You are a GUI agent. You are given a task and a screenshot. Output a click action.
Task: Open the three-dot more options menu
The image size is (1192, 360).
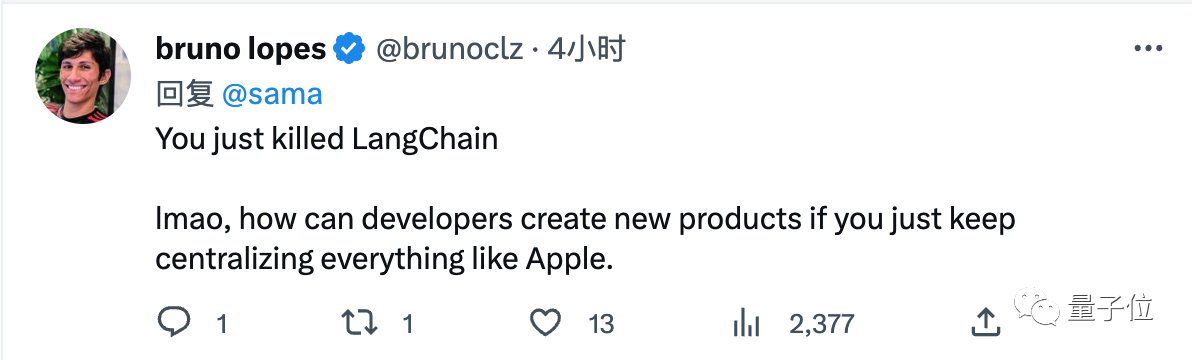click(x=1148, y=49)
